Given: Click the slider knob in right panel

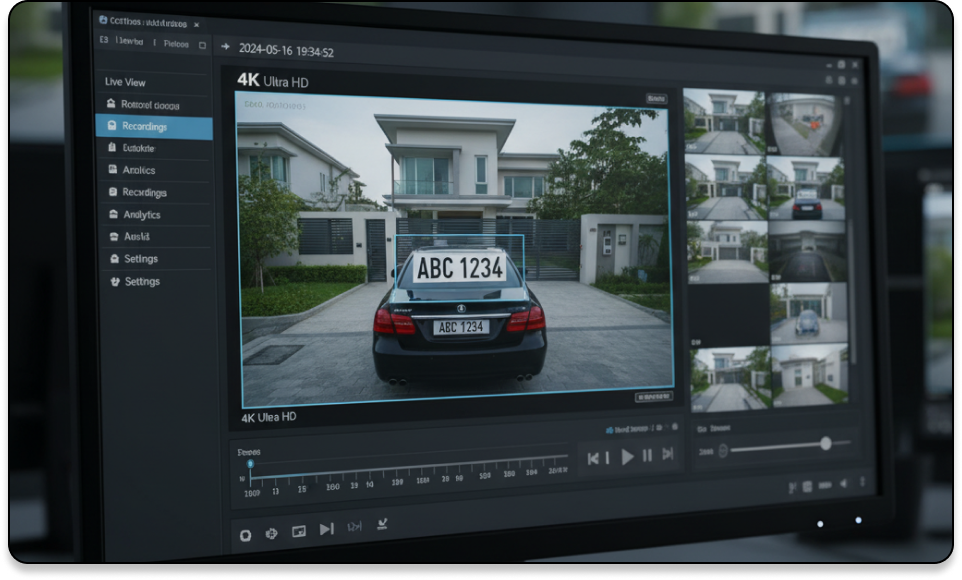Looking at the screenshot, I should [825, 443].
